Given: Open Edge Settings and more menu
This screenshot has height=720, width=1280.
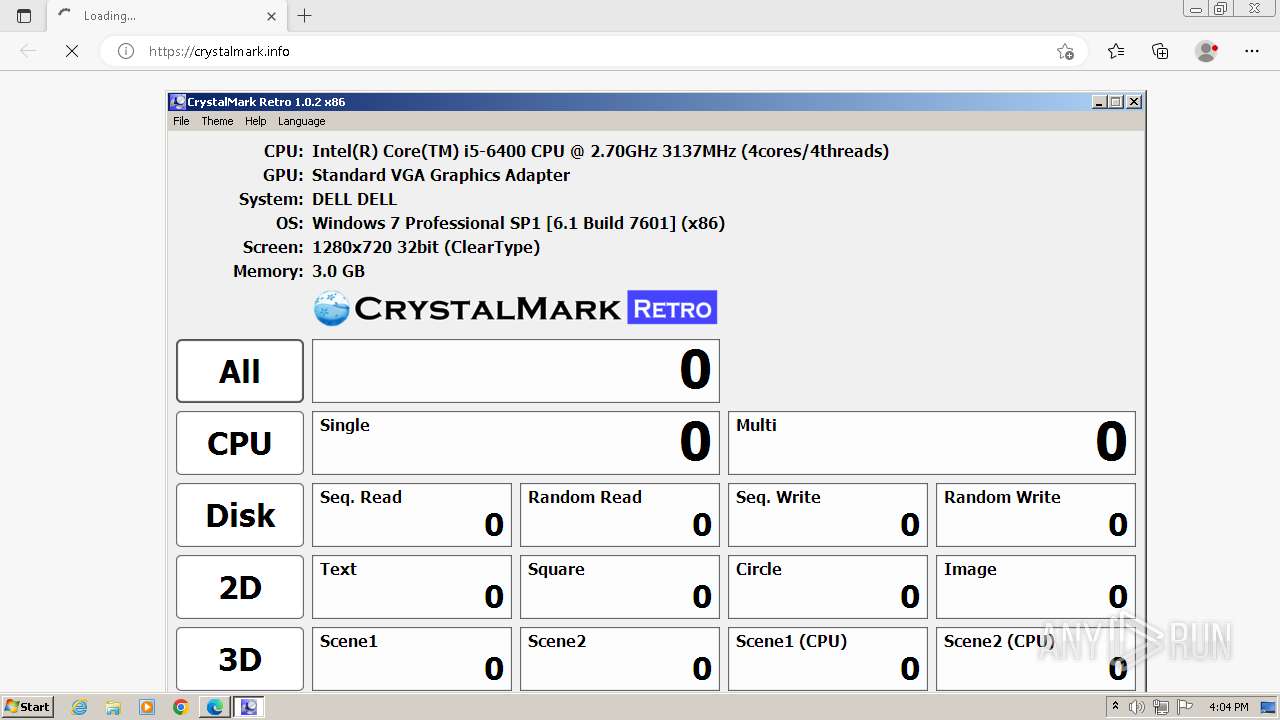Looking at the screenshot, I should tap(1252, 51).
